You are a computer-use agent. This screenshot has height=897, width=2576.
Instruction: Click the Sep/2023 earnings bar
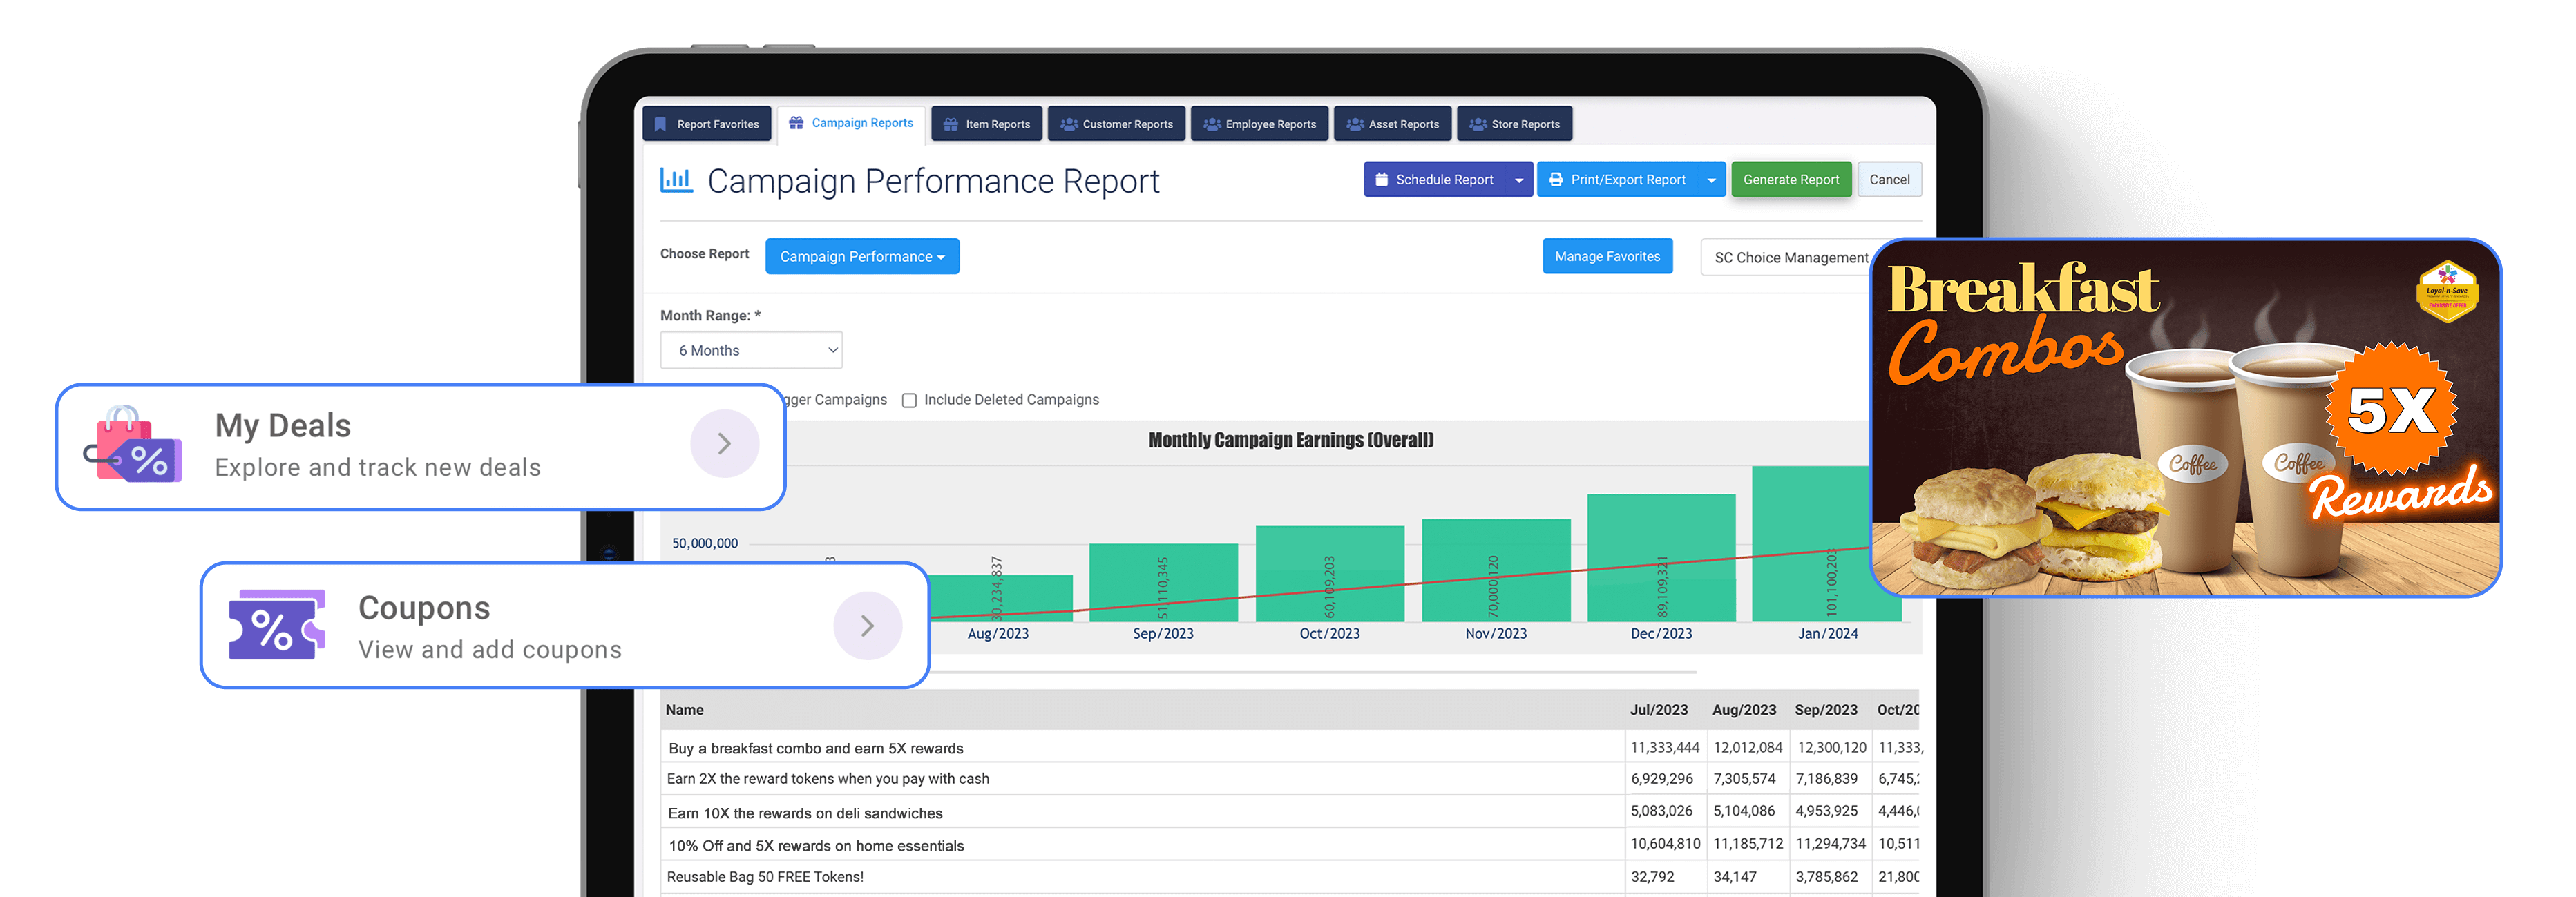1163,582
